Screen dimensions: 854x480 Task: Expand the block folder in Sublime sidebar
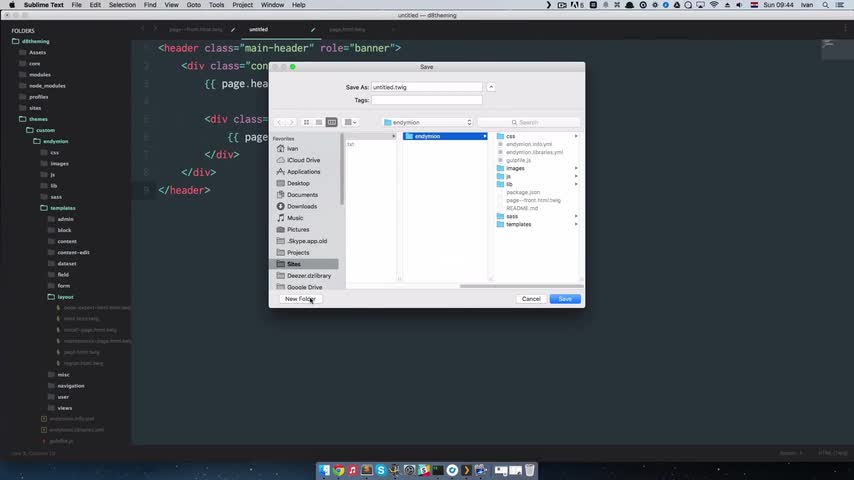click(x=64, y=230)
